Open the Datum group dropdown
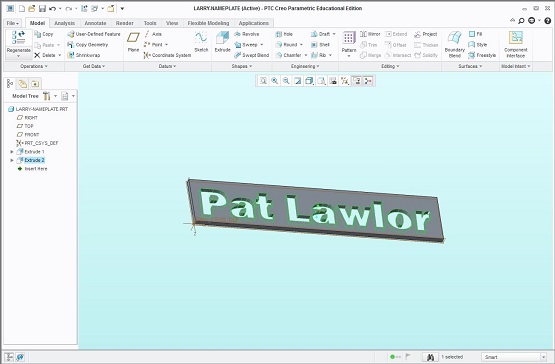Screen dimensions: 555x364 (x=167, y=66)
